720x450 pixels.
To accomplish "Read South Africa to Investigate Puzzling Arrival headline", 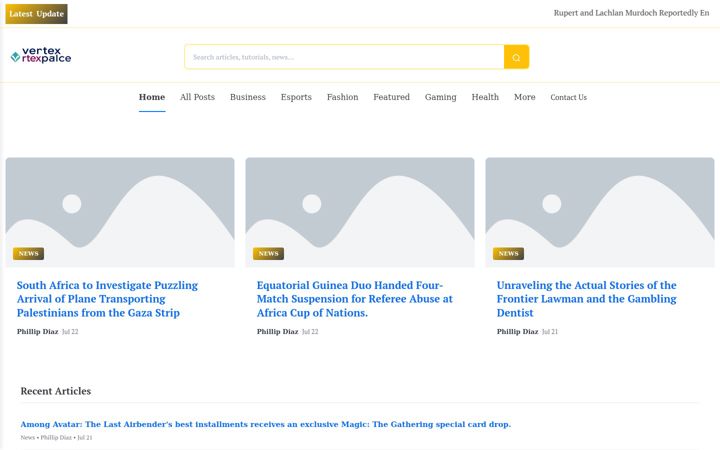I will pos(107,299).
